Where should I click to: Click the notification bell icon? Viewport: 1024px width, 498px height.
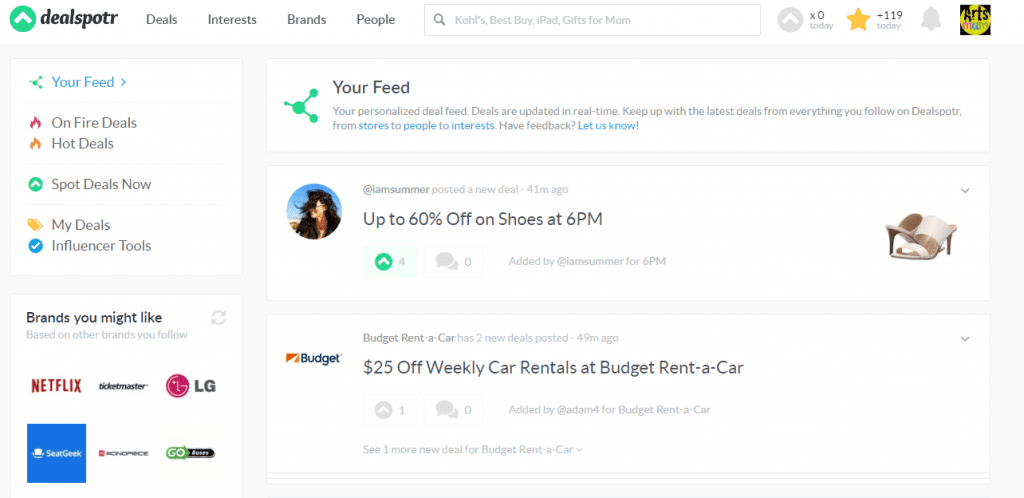click(x=931, y=19)
